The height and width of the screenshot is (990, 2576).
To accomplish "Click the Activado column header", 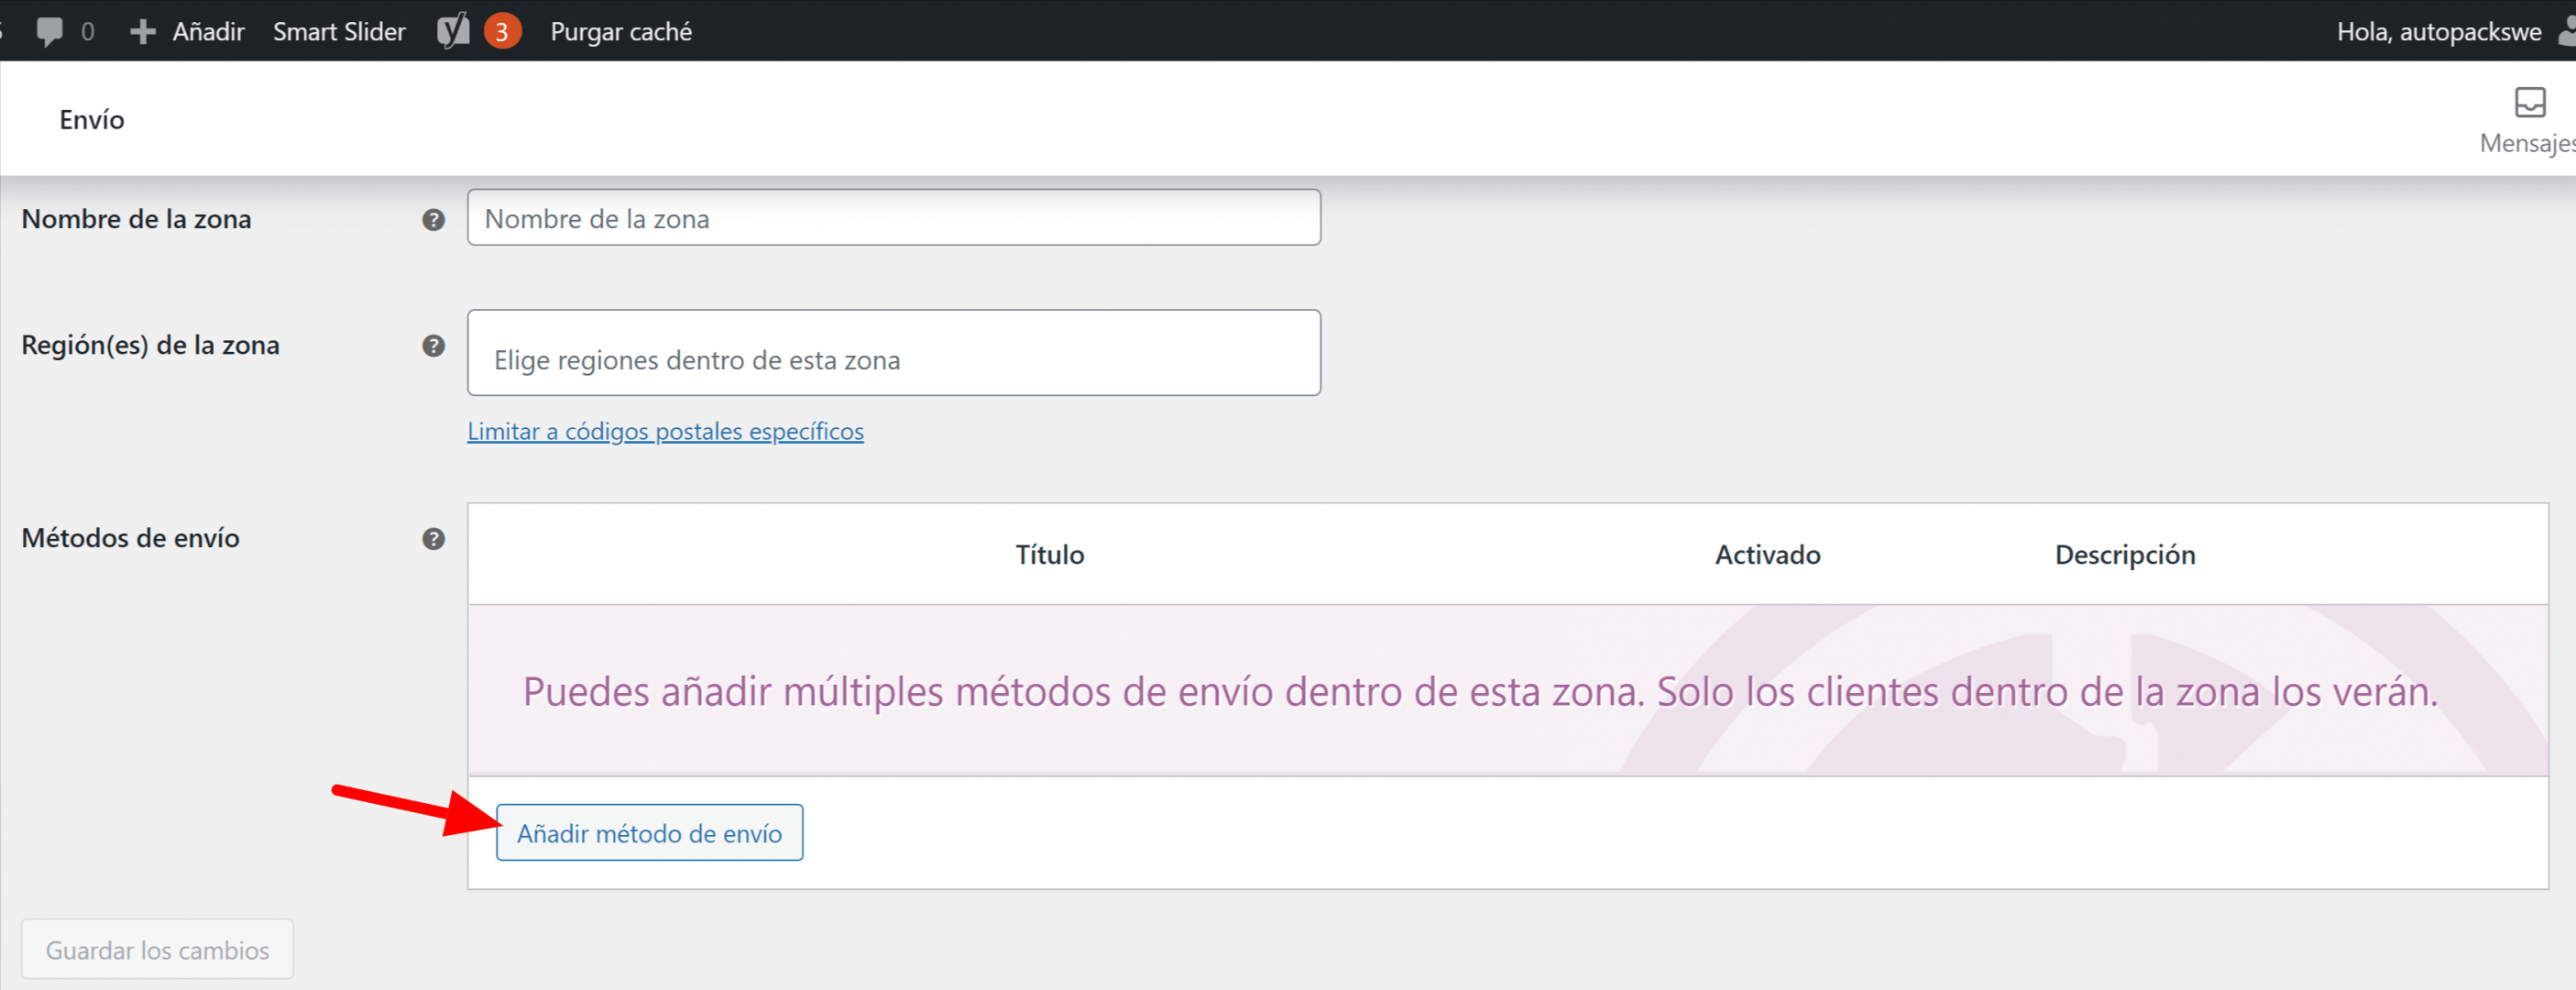I will click(x=1767, y=555).
